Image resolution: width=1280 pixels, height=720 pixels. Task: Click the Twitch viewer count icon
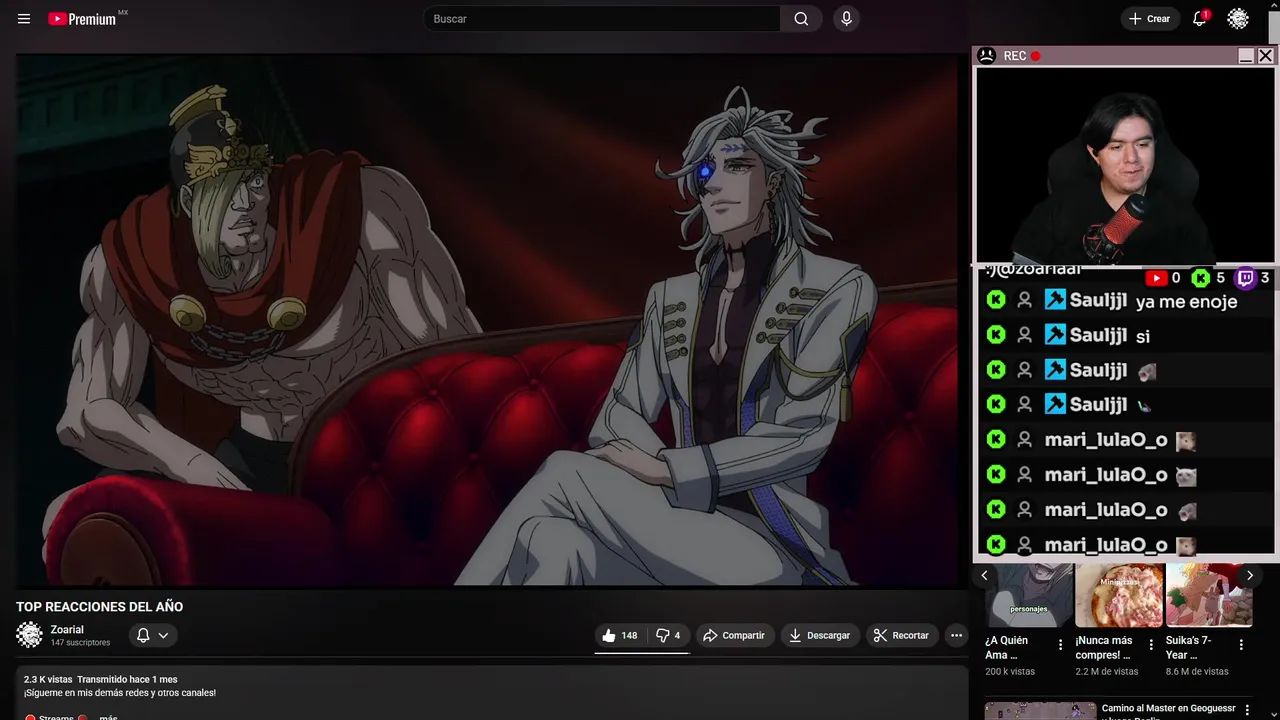point(1246,278)
